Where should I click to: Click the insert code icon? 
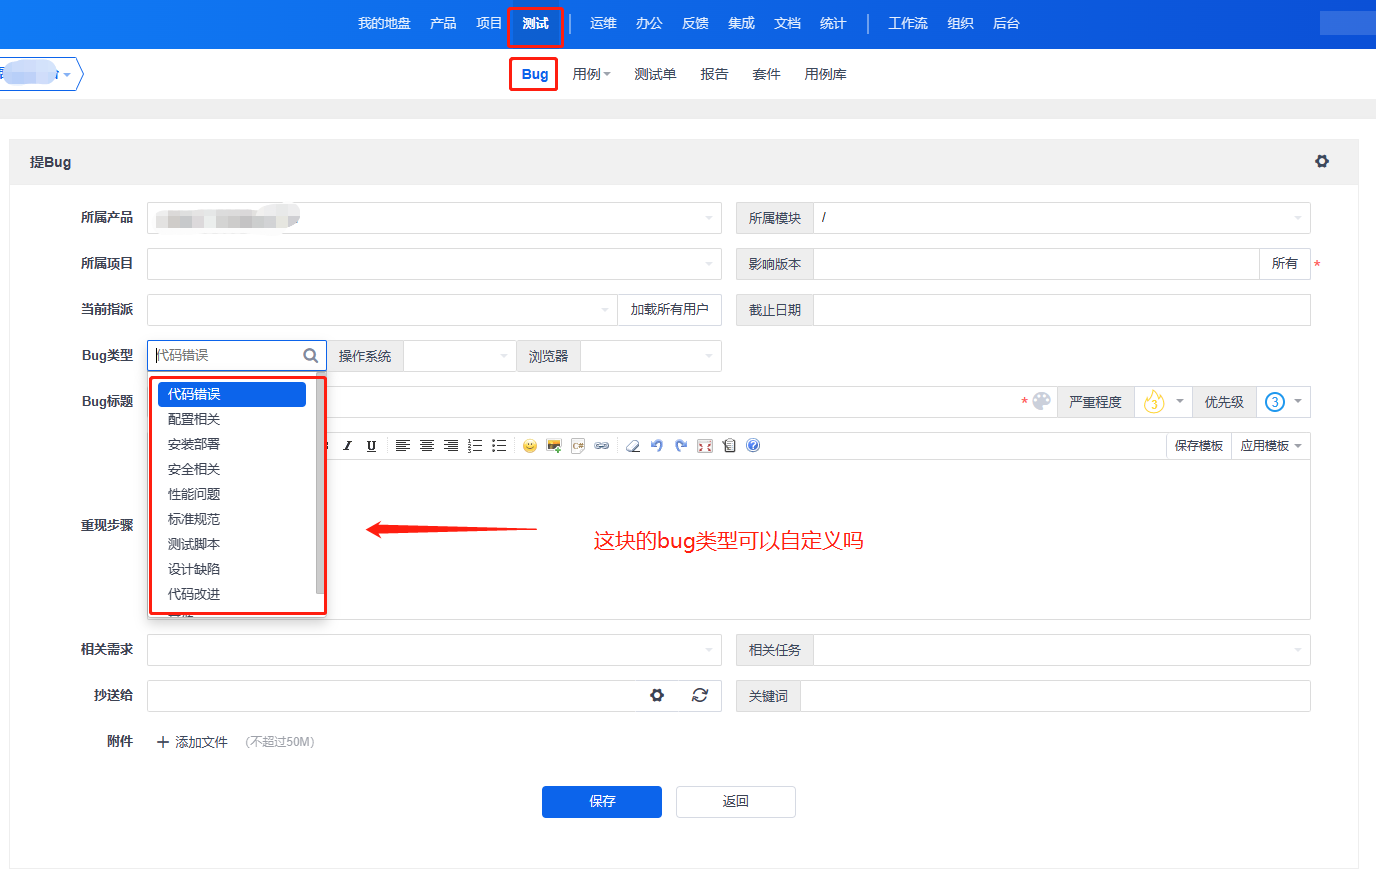point(578,446)
